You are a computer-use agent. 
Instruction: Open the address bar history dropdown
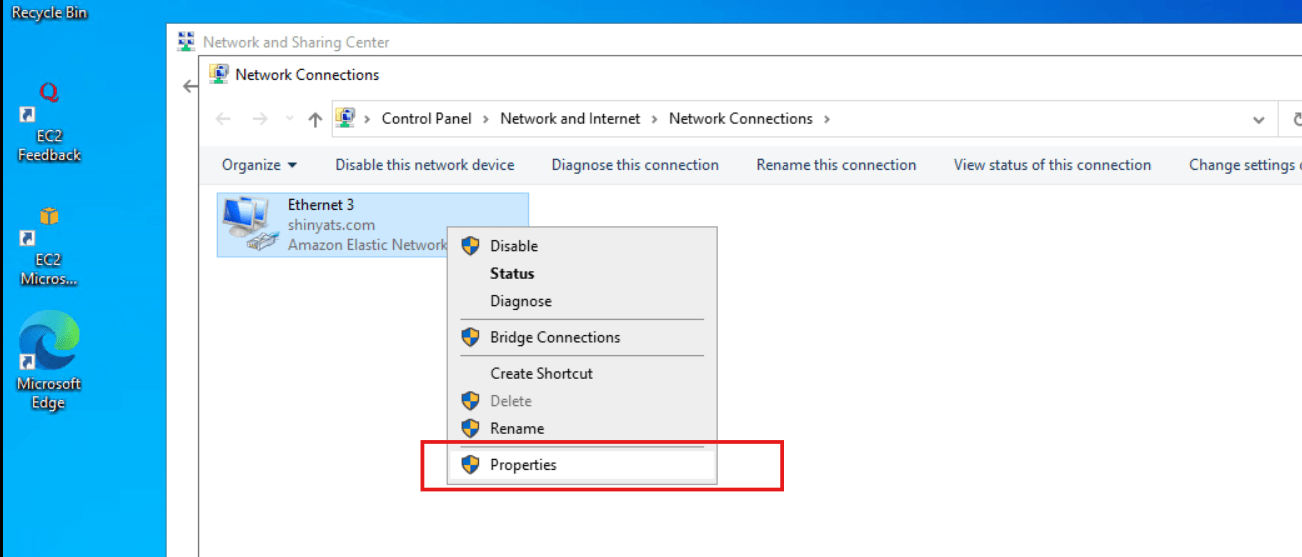(1258, 119)
